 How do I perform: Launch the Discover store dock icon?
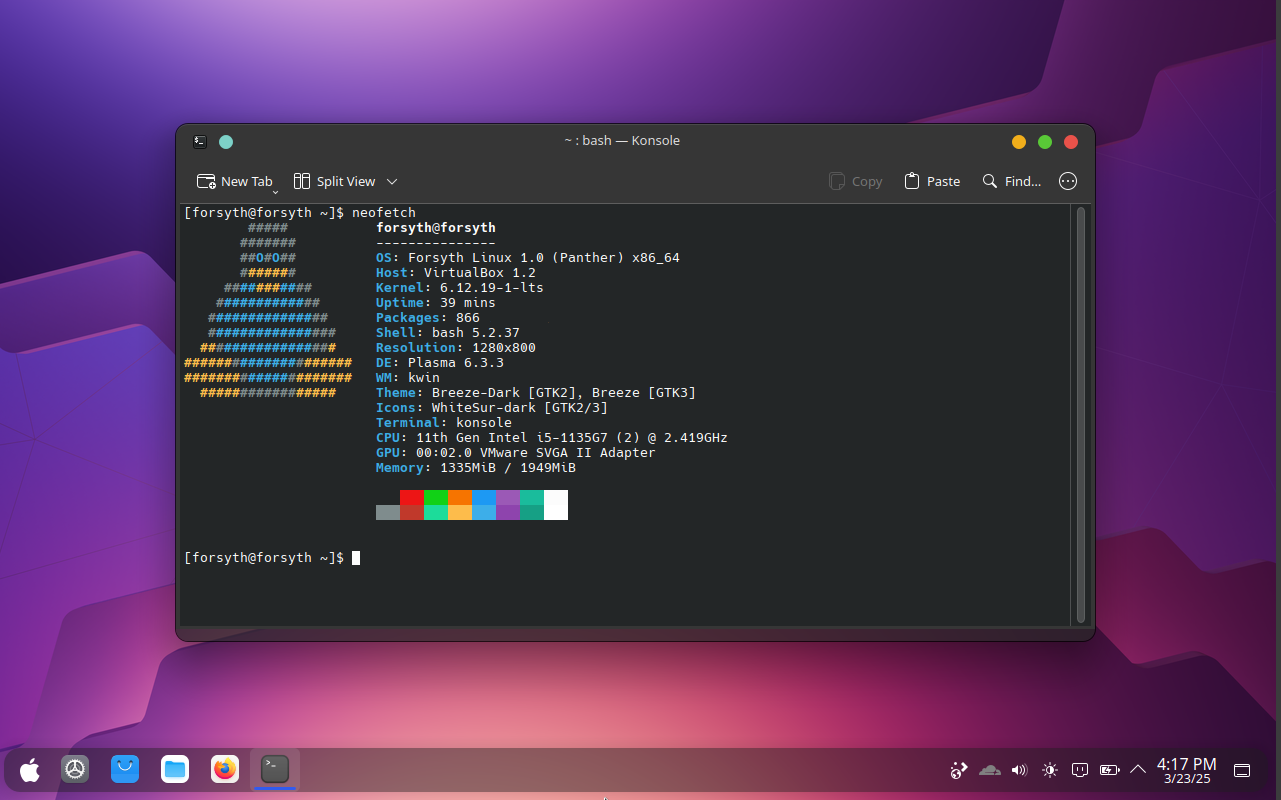pos(125,769)
